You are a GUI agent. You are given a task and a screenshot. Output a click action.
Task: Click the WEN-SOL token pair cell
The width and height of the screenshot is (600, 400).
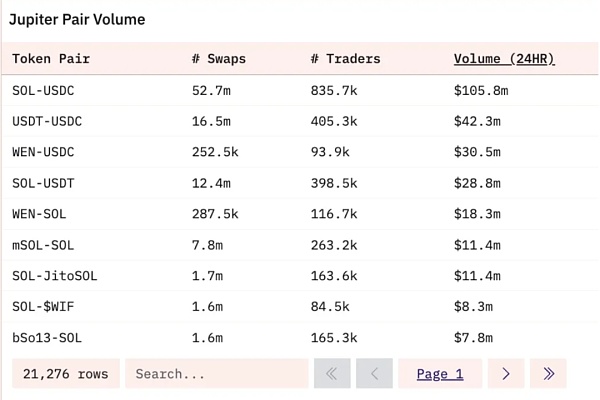click(39, 214)
